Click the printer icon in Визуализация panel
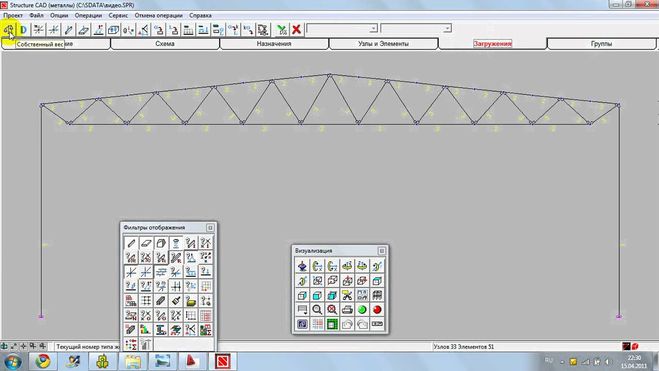The height and width of the screenshot is (371, 659). (x=347, y=310)
